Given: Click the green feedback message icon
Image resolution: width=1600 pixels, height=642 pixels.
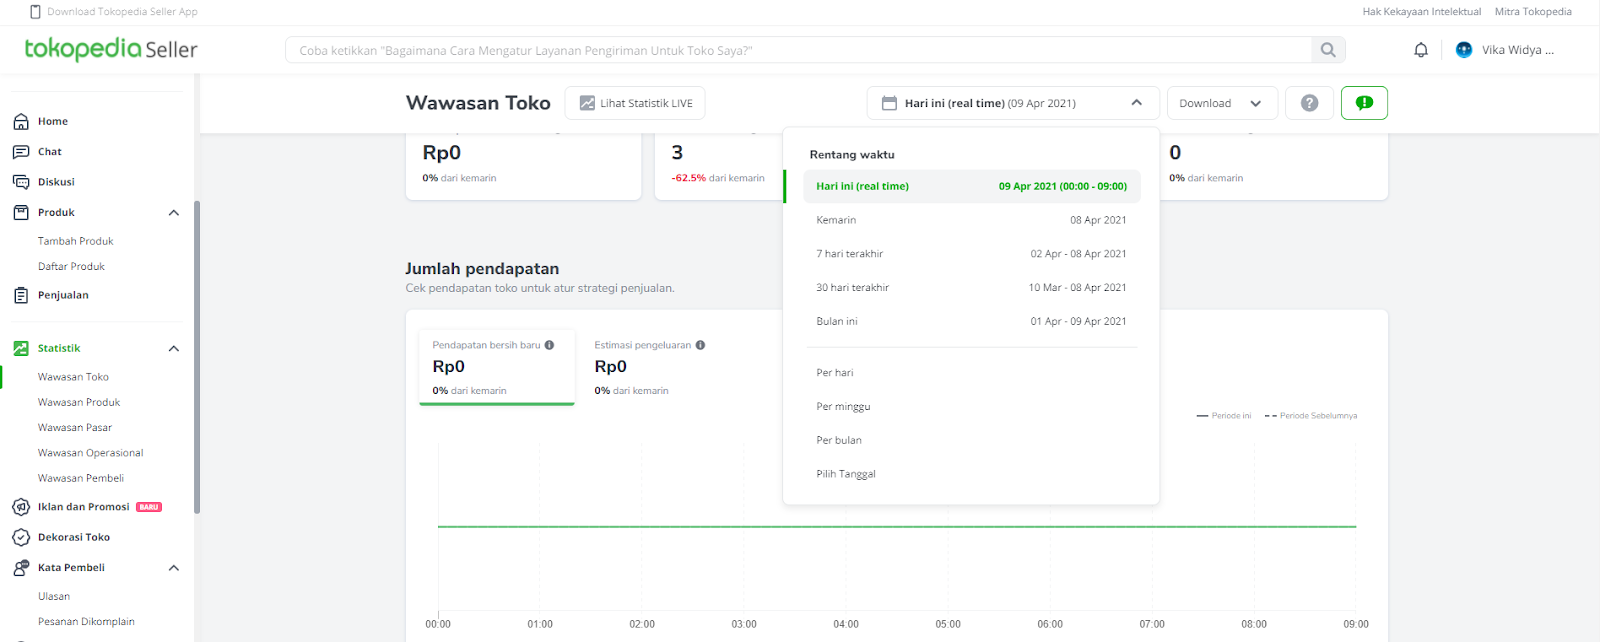Looking at the screenshot, I should 1364,103.
